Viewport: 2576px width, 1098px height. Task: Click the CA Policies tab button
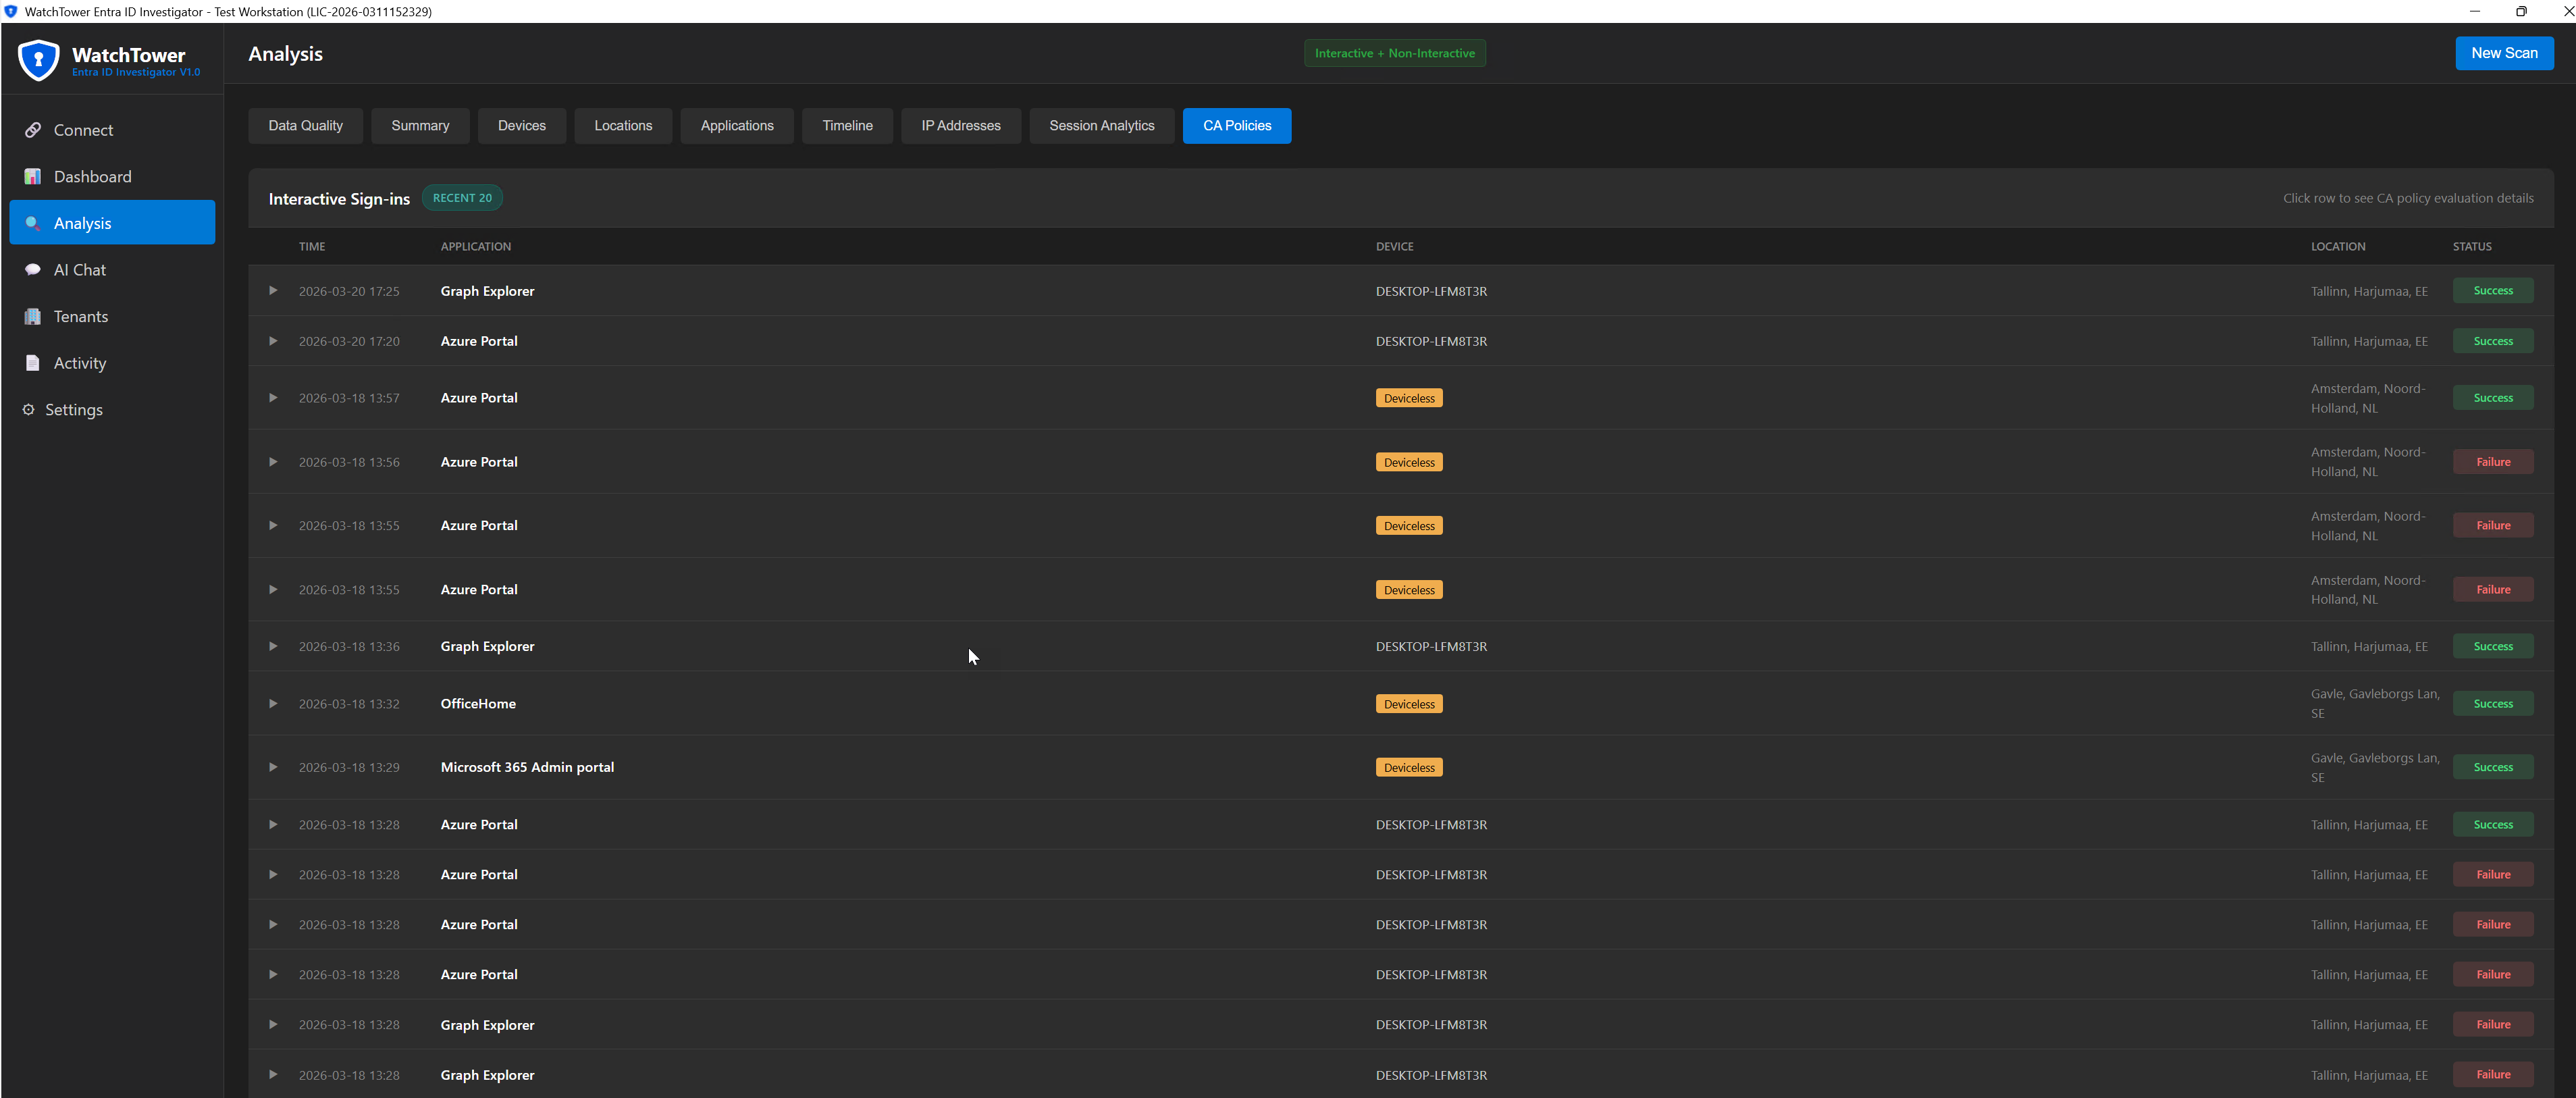tap(1237, 125)
